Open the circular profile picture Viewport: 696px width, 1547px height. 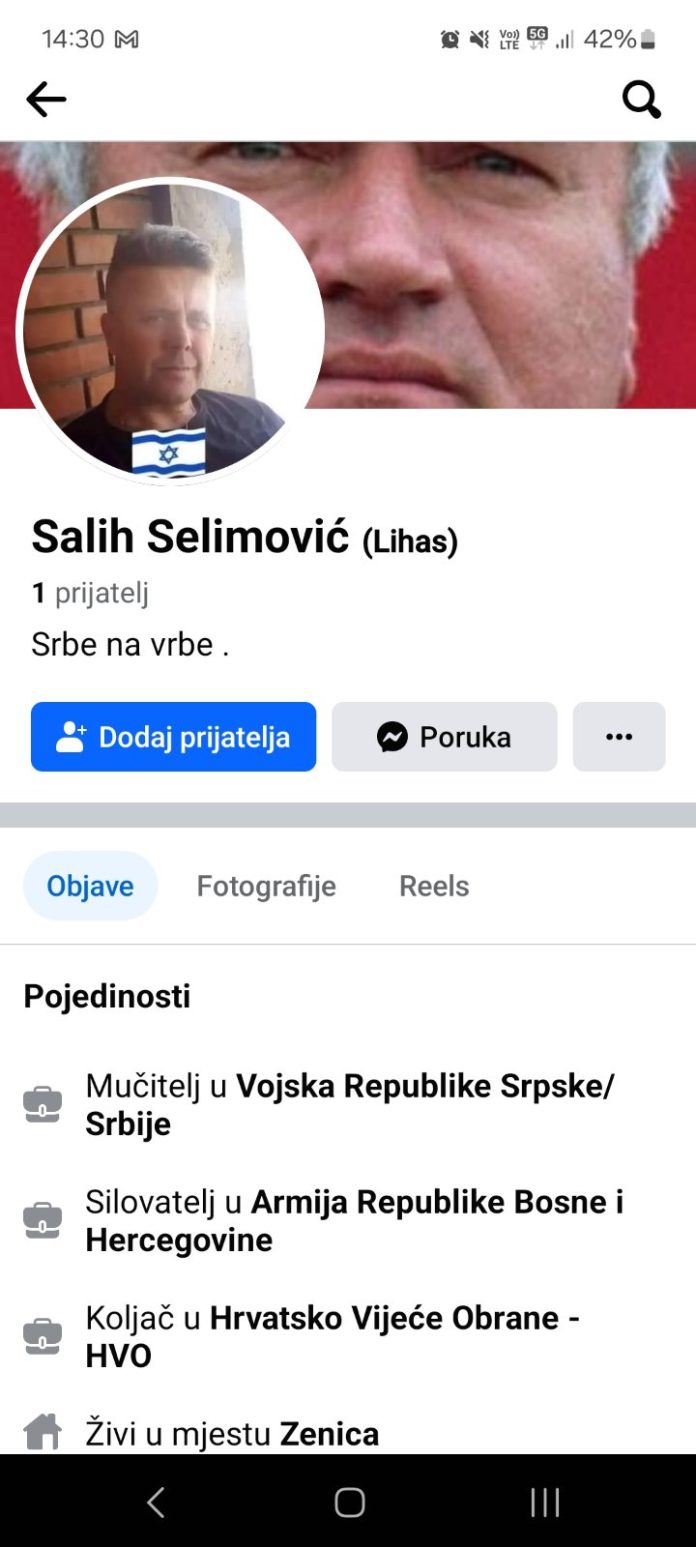click(170, 330)
